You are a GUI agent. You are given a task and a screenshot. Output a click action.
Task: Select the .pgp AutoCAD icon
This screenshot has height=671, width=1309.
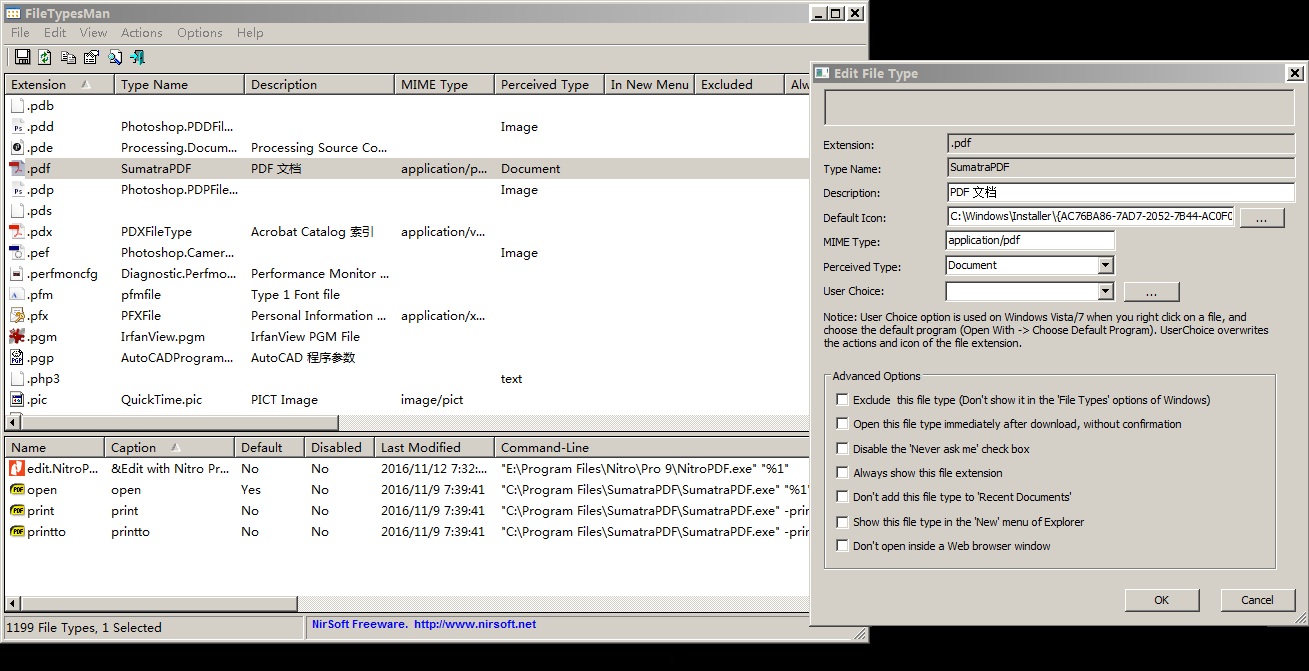pos(17,358)
